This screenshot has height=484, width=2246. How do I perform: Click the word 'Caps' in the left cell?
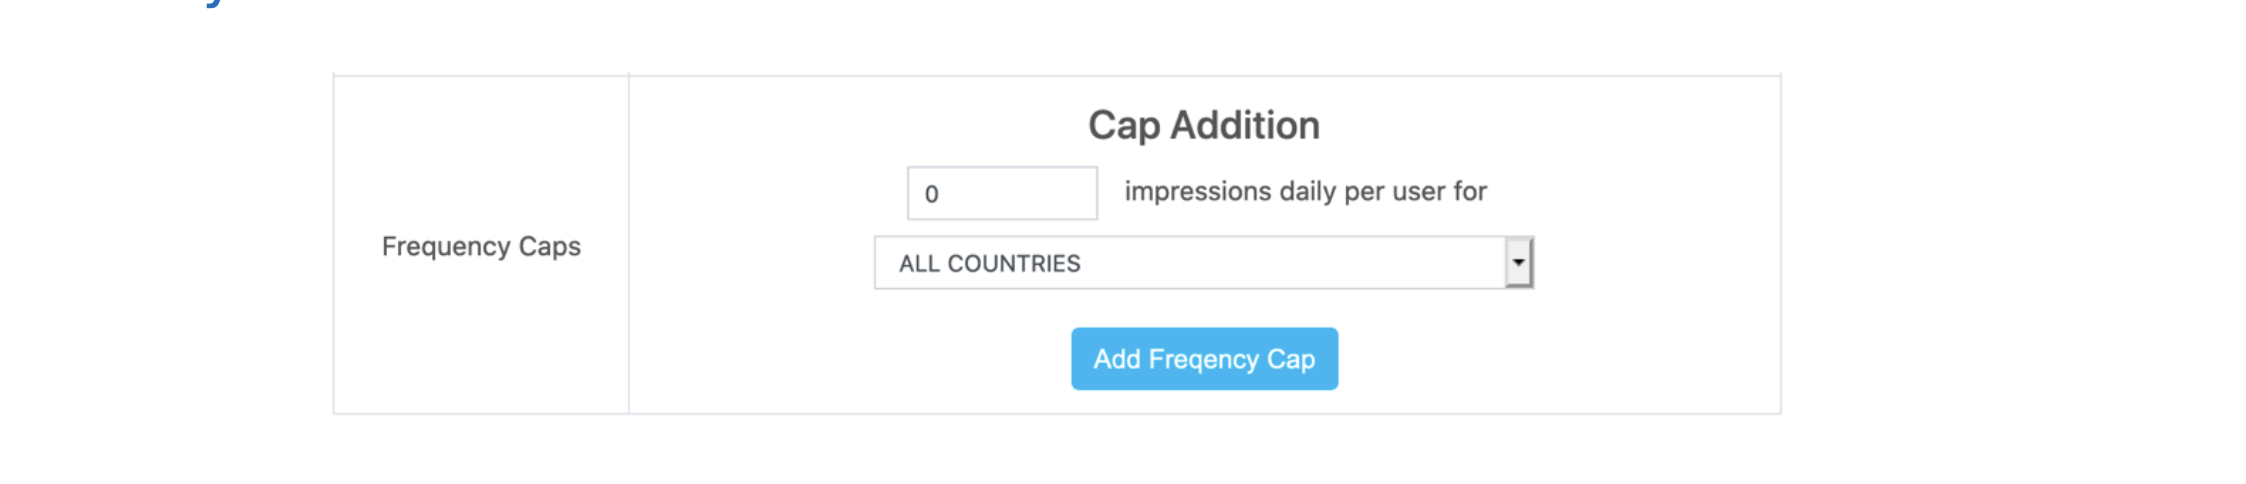coord(549,246)
